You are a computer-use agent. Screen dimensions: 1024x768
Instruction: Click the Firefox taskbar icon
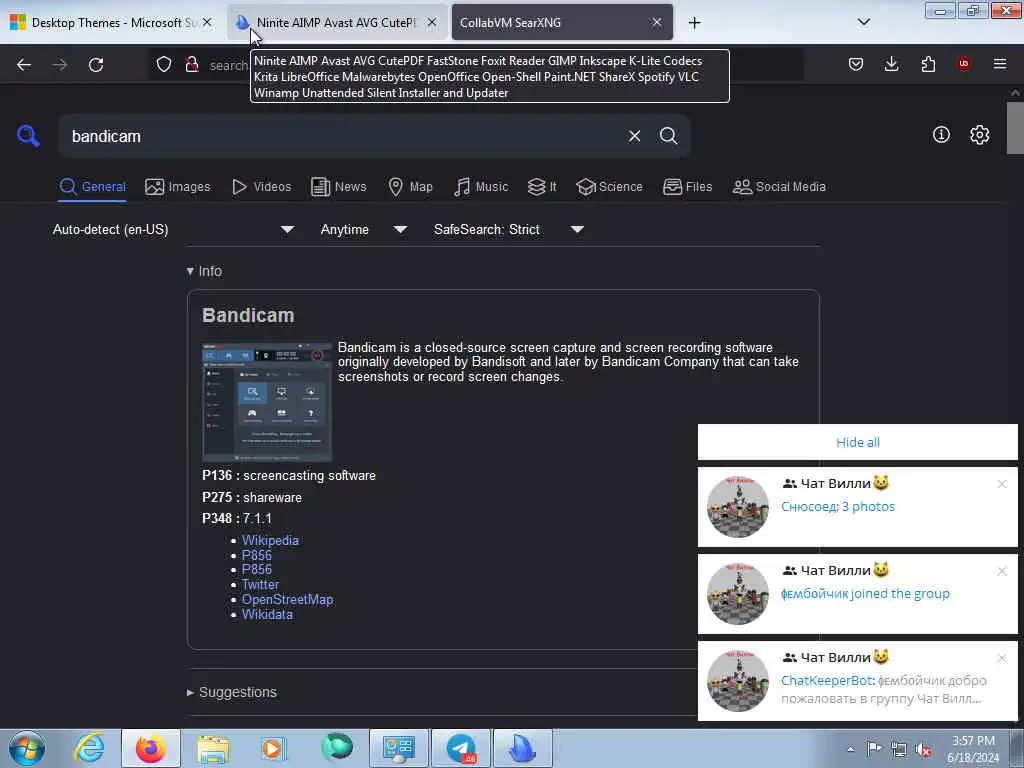[x=151, y=748]
